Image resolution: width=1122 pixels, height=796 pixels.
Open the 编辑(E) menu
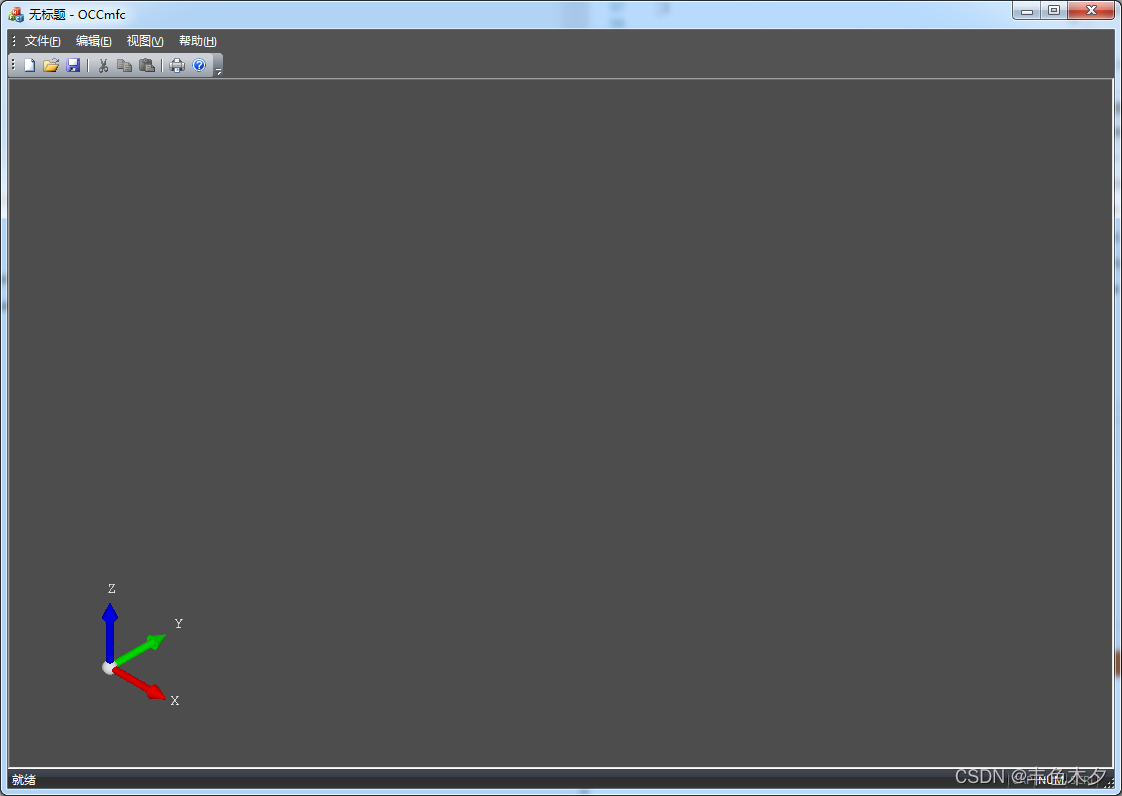click(94, 41)
